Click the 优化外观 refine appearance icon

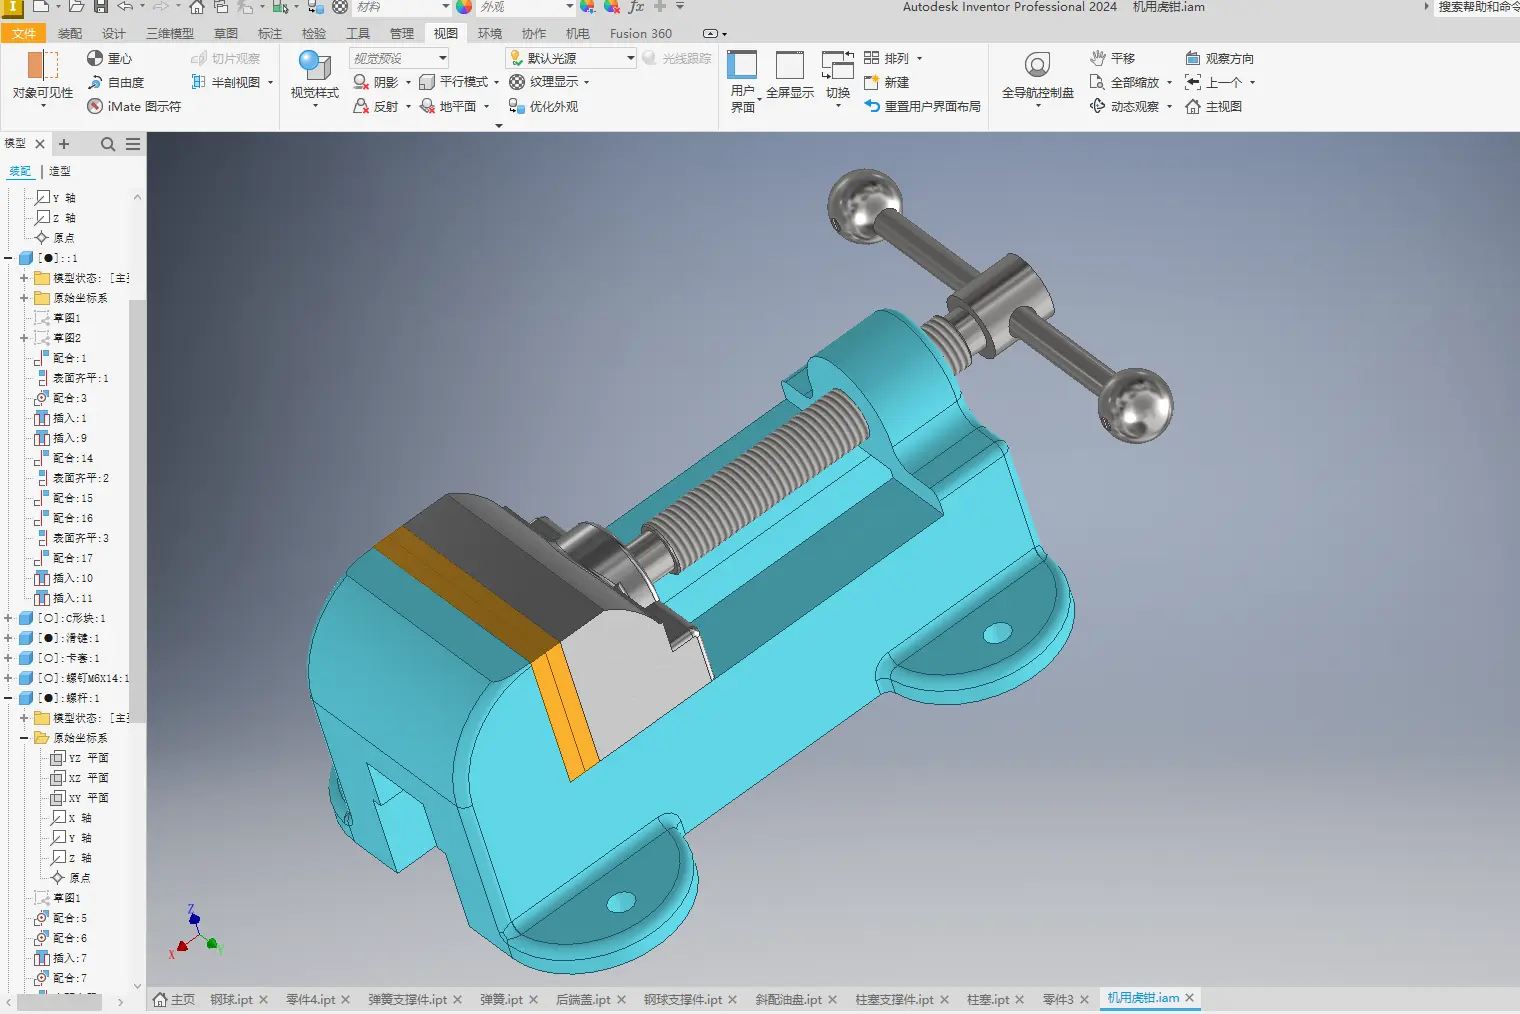(x=516, y=106)
